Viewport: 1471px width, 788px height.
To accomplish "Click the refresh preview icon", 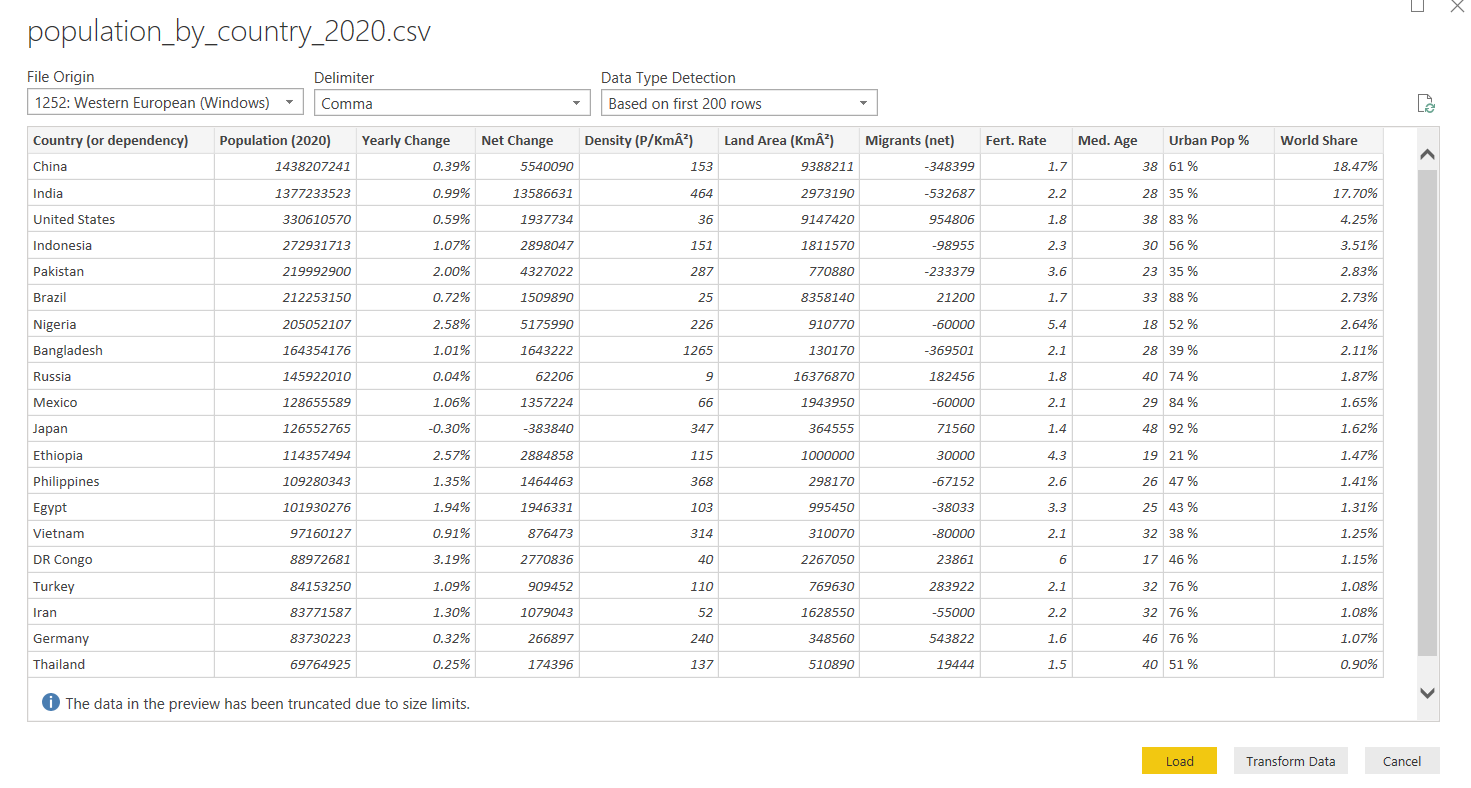I will point(1426,104).
